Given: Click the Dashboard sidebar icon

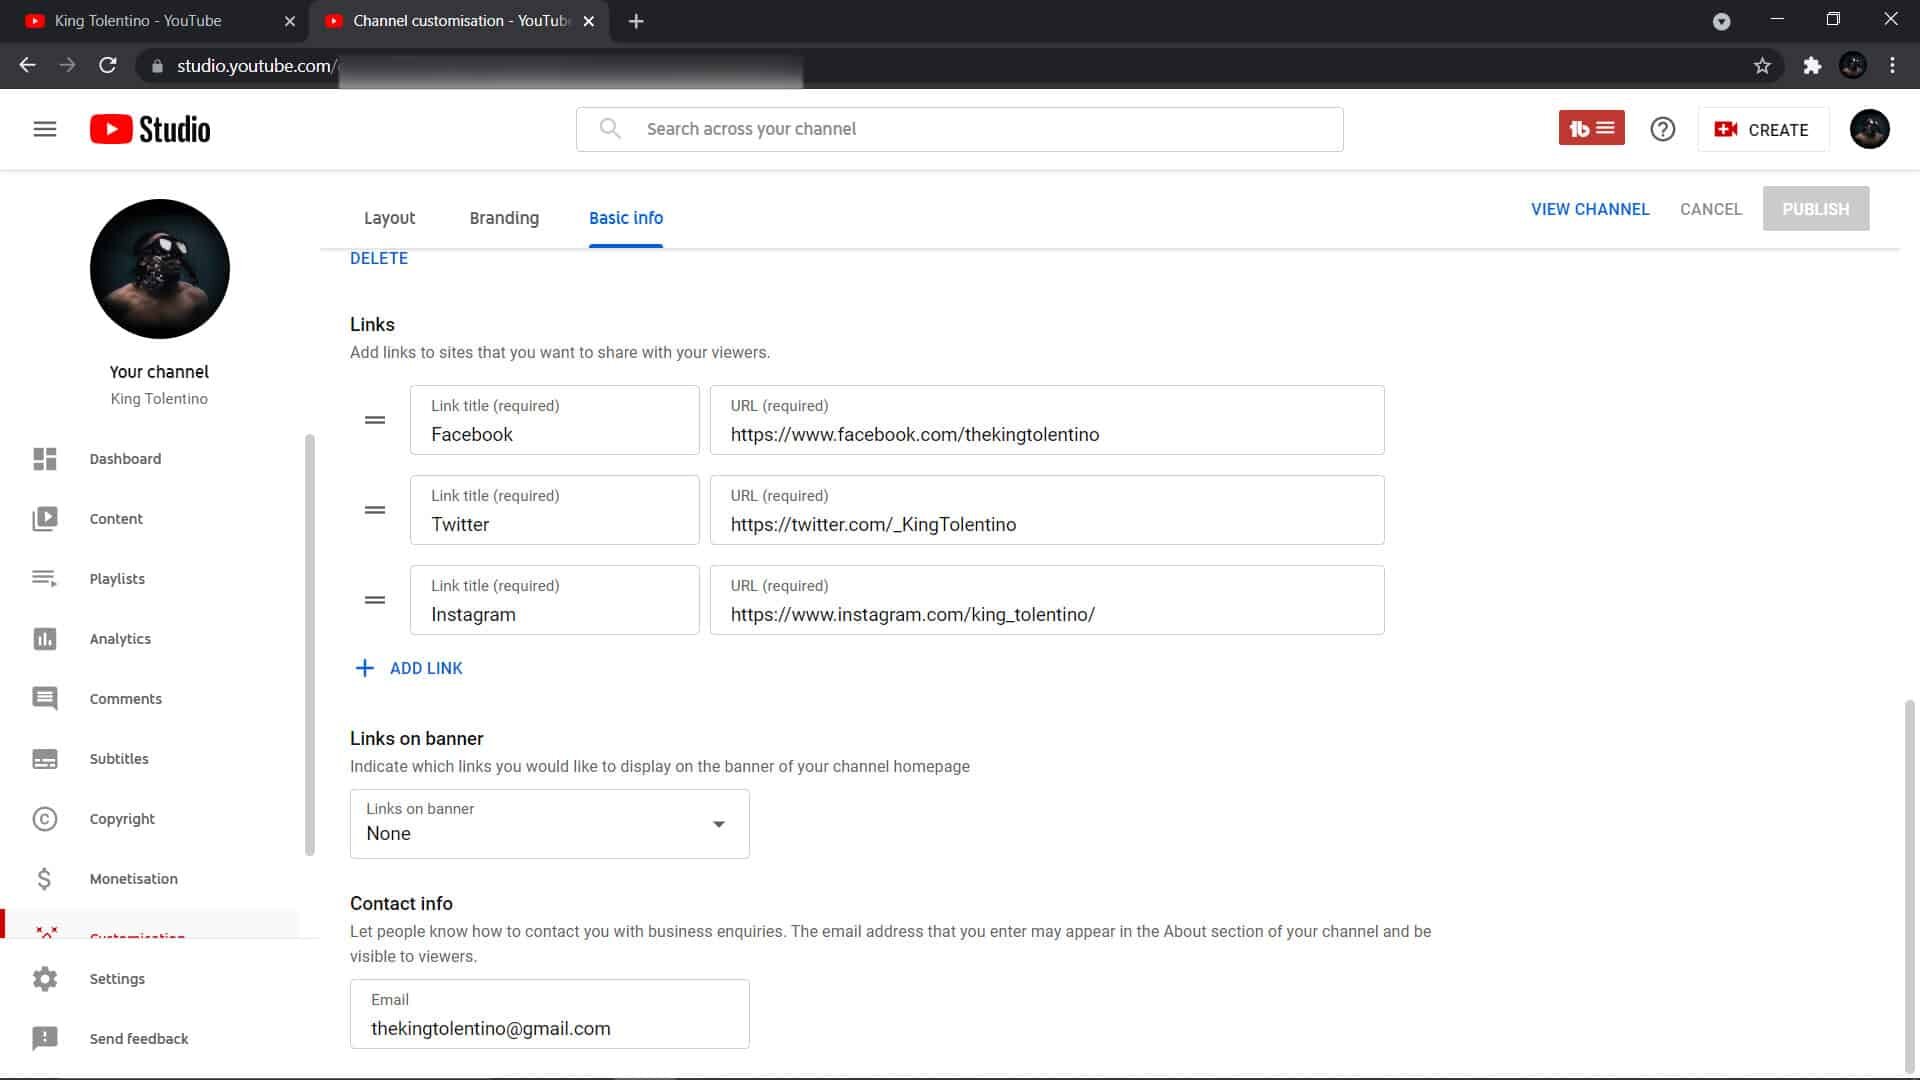Looking at the screenshot, I should [x=45, y=458].
